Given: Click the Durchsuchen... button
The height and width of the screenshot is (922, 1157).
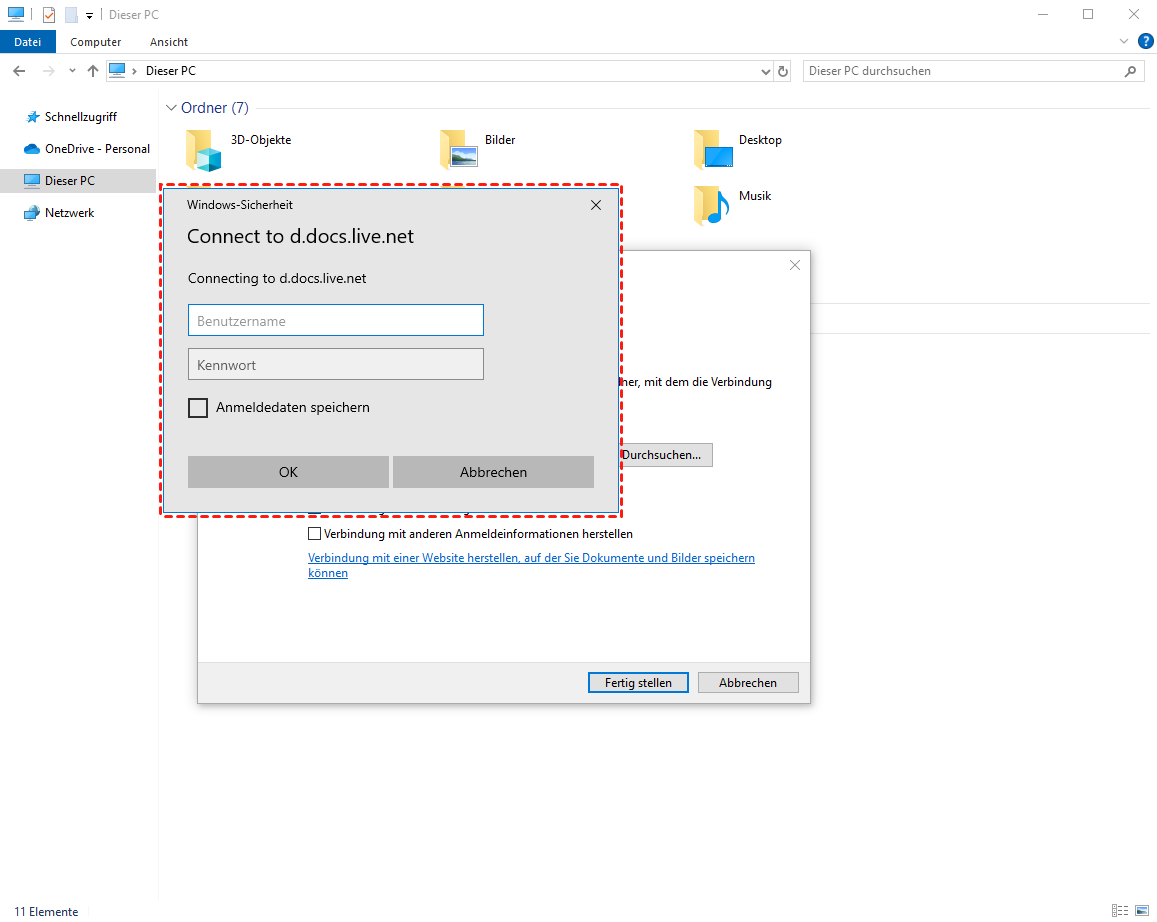Looking at the screenshot, I should (x=666, y=455).
